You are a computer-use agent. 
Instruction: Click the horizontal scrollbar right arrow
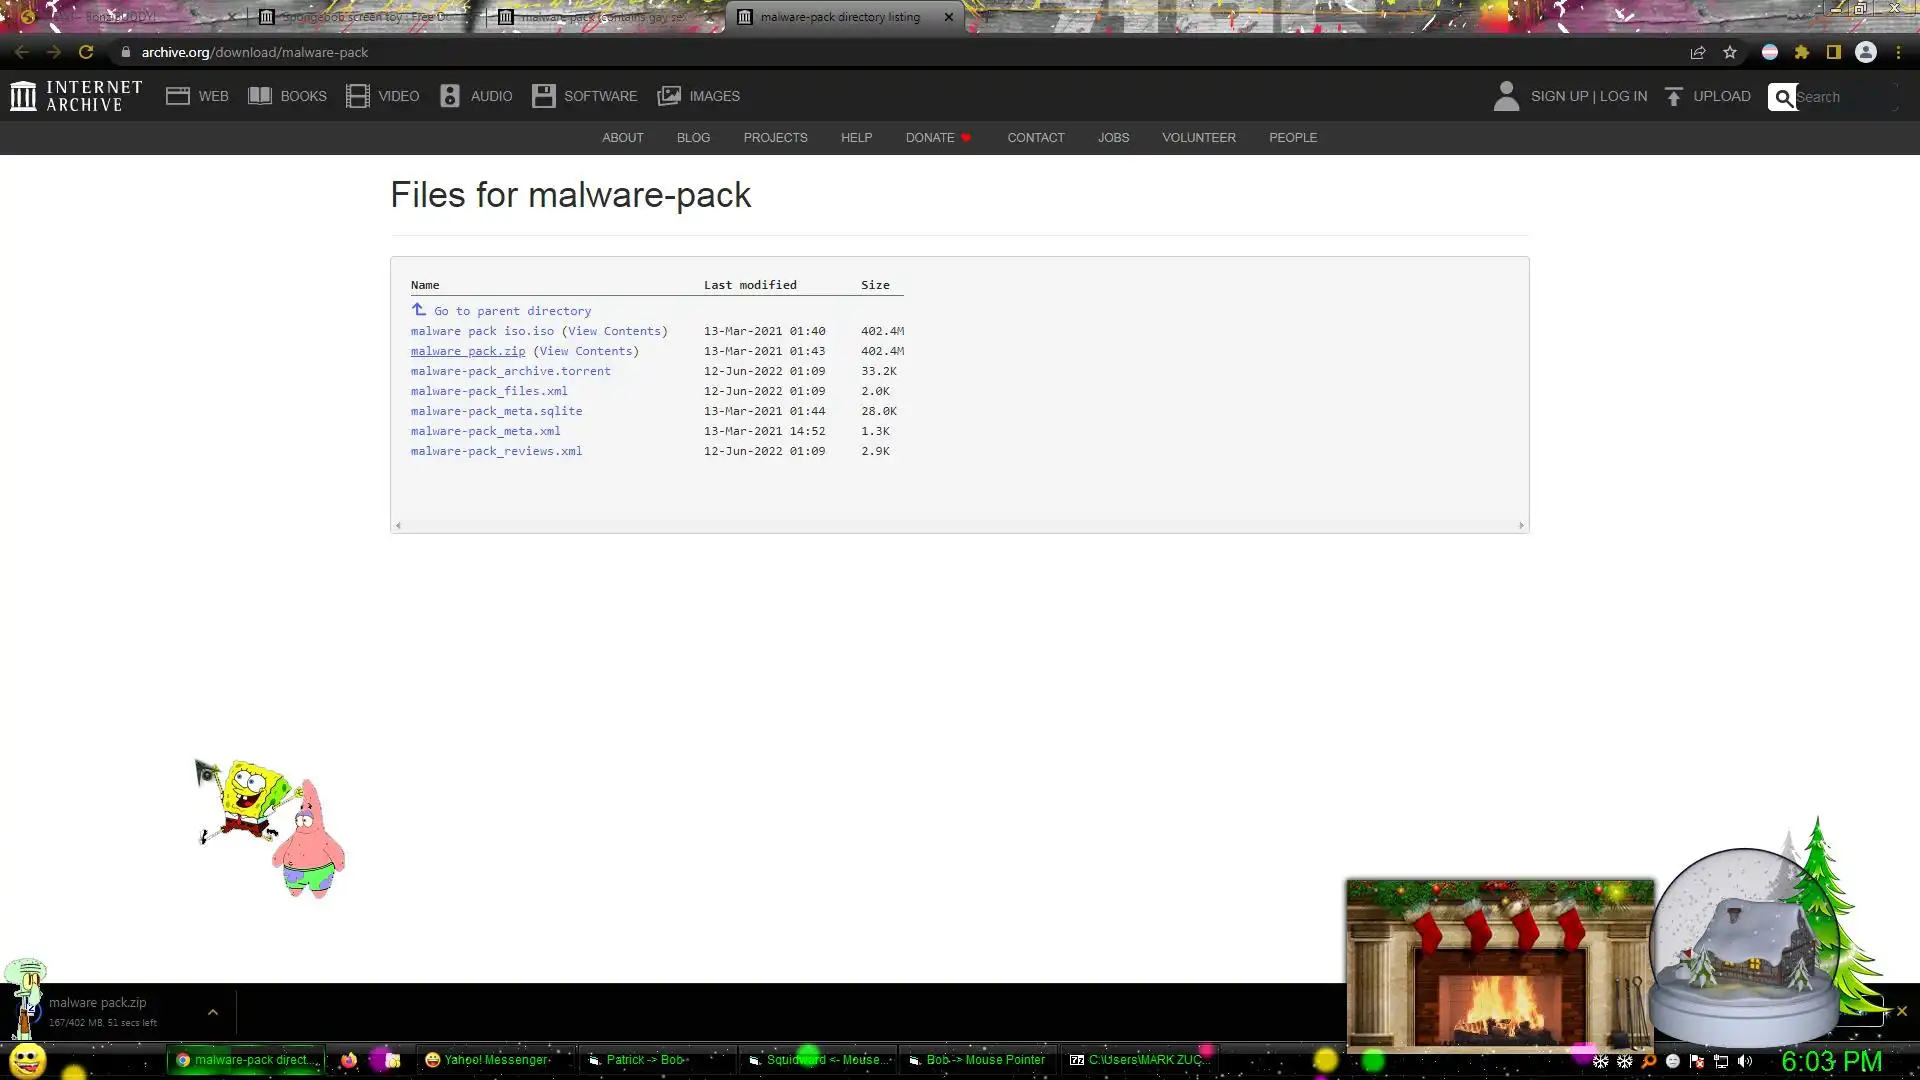pos(1521,525)
